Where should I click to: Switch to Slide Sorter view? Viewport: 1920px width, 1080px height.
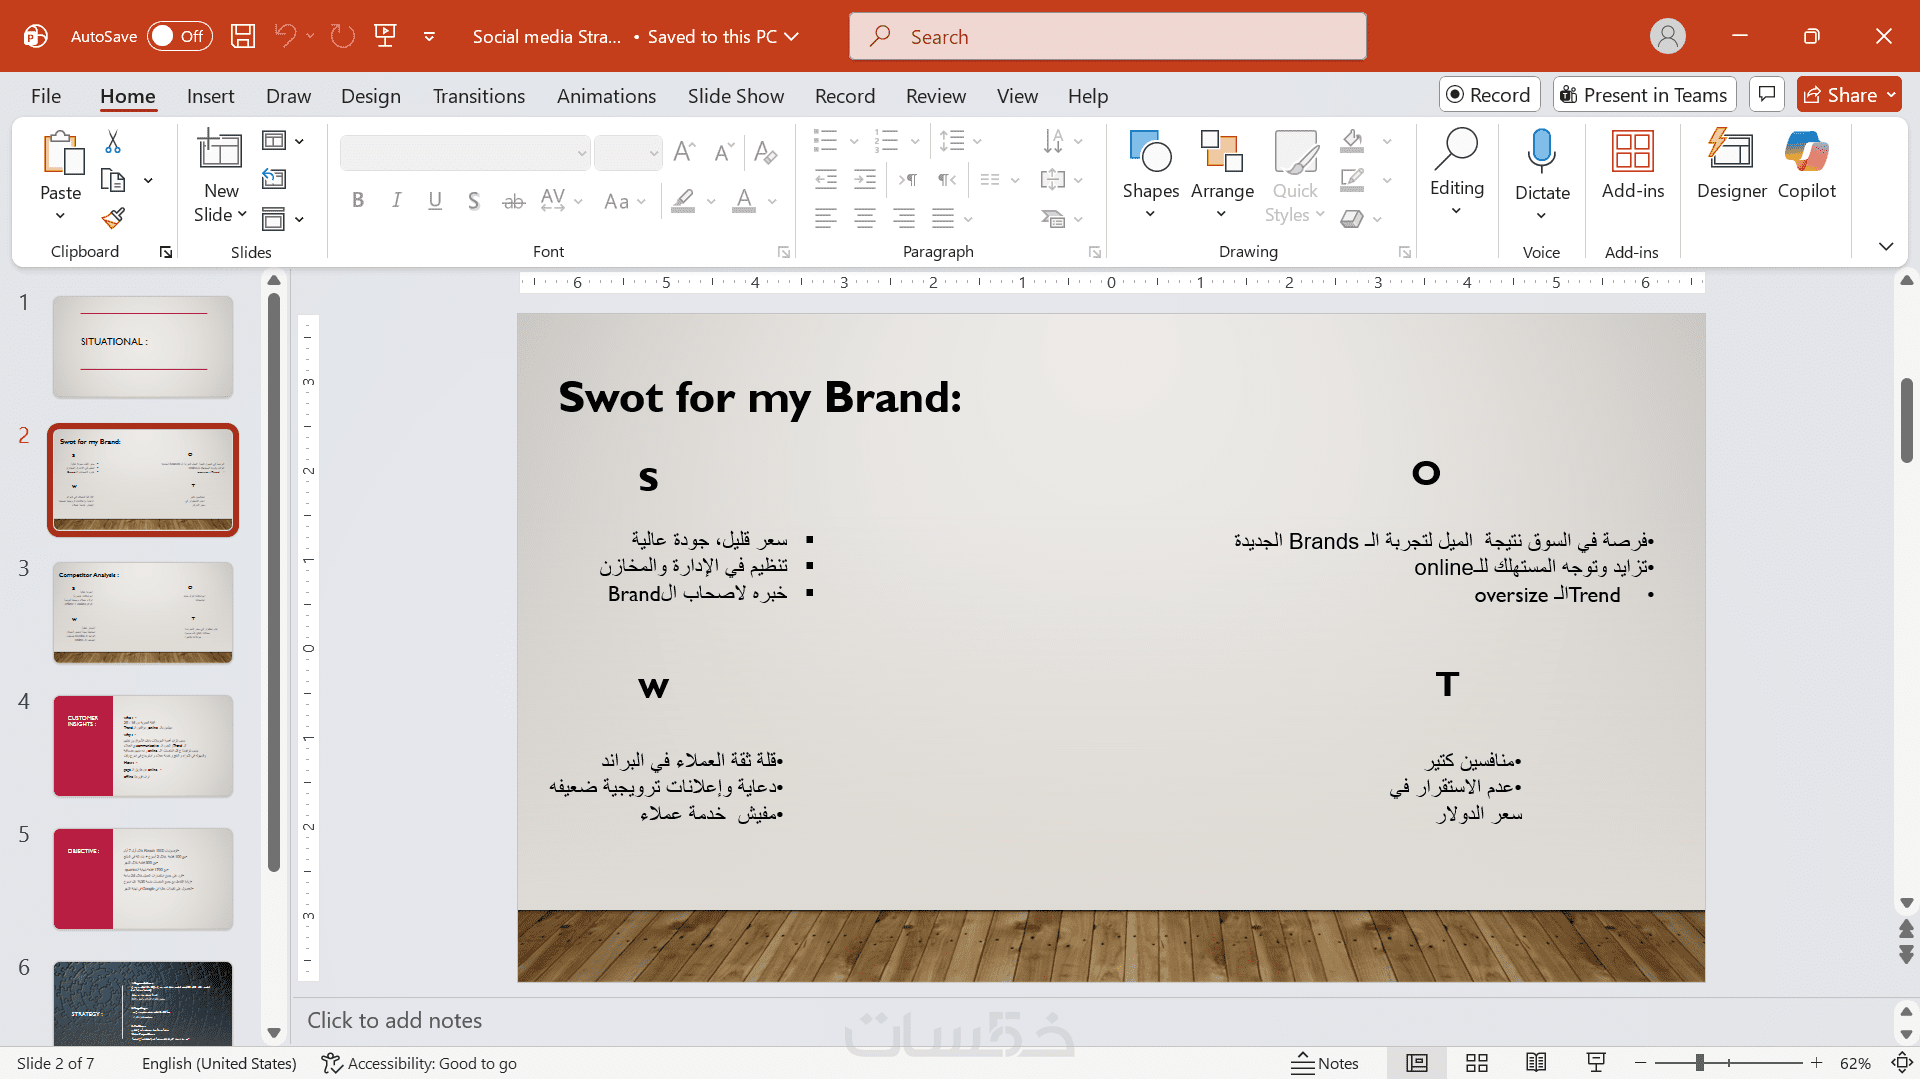point(1476,1063)
